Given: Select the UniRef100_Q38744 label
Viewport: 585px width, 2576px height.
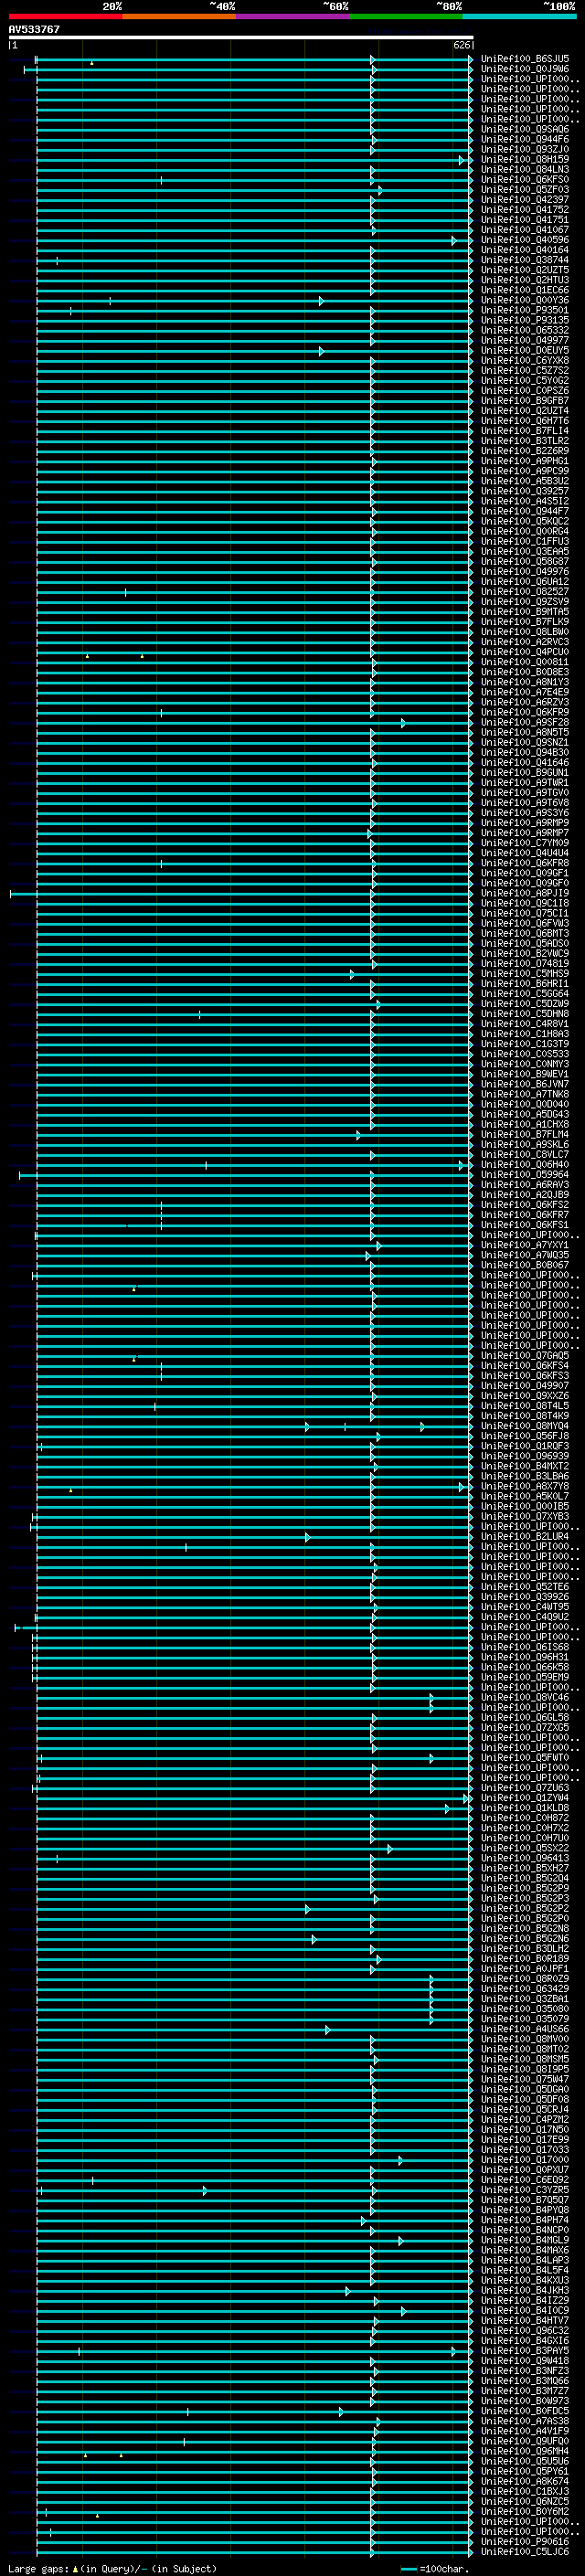Looking at the screenshot, I should click(x=525, y=260).
